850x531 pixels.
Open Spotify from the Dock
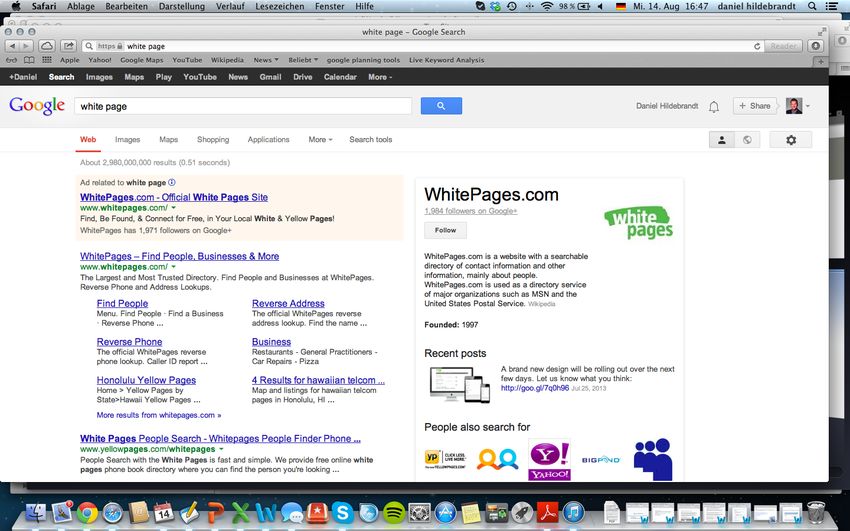[394, 512]
